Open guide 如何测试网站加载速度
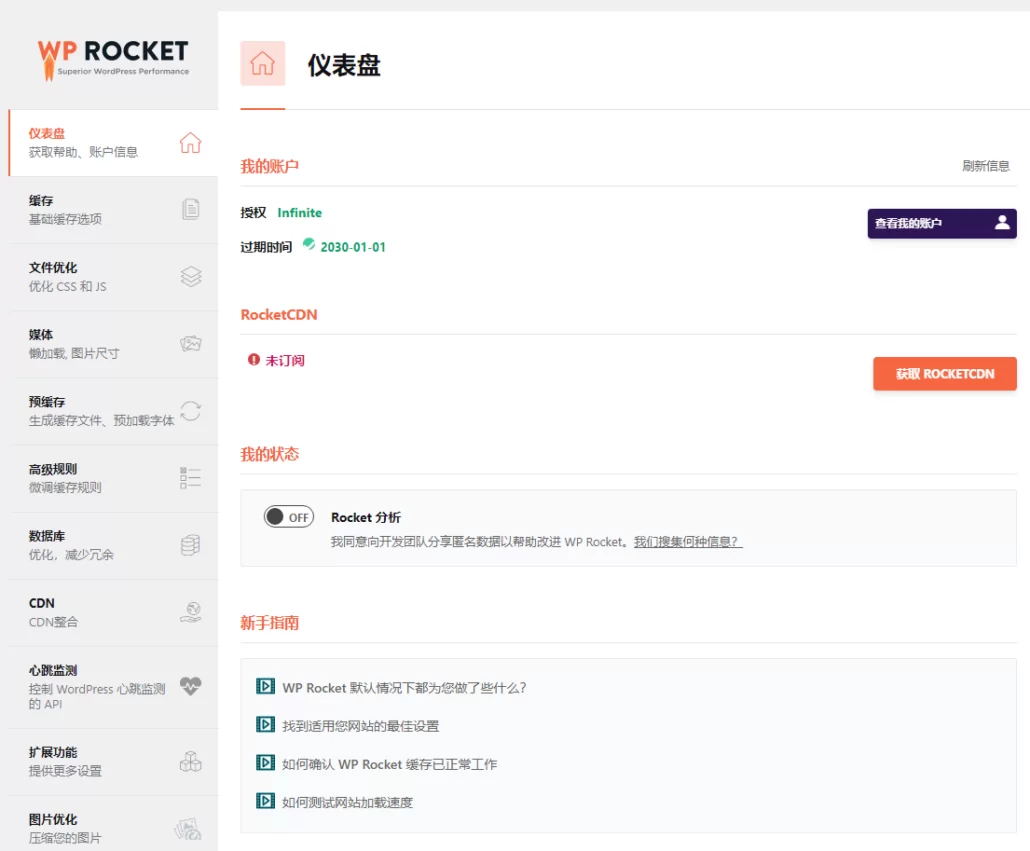1030x851 pixels. tap(347, 802)
